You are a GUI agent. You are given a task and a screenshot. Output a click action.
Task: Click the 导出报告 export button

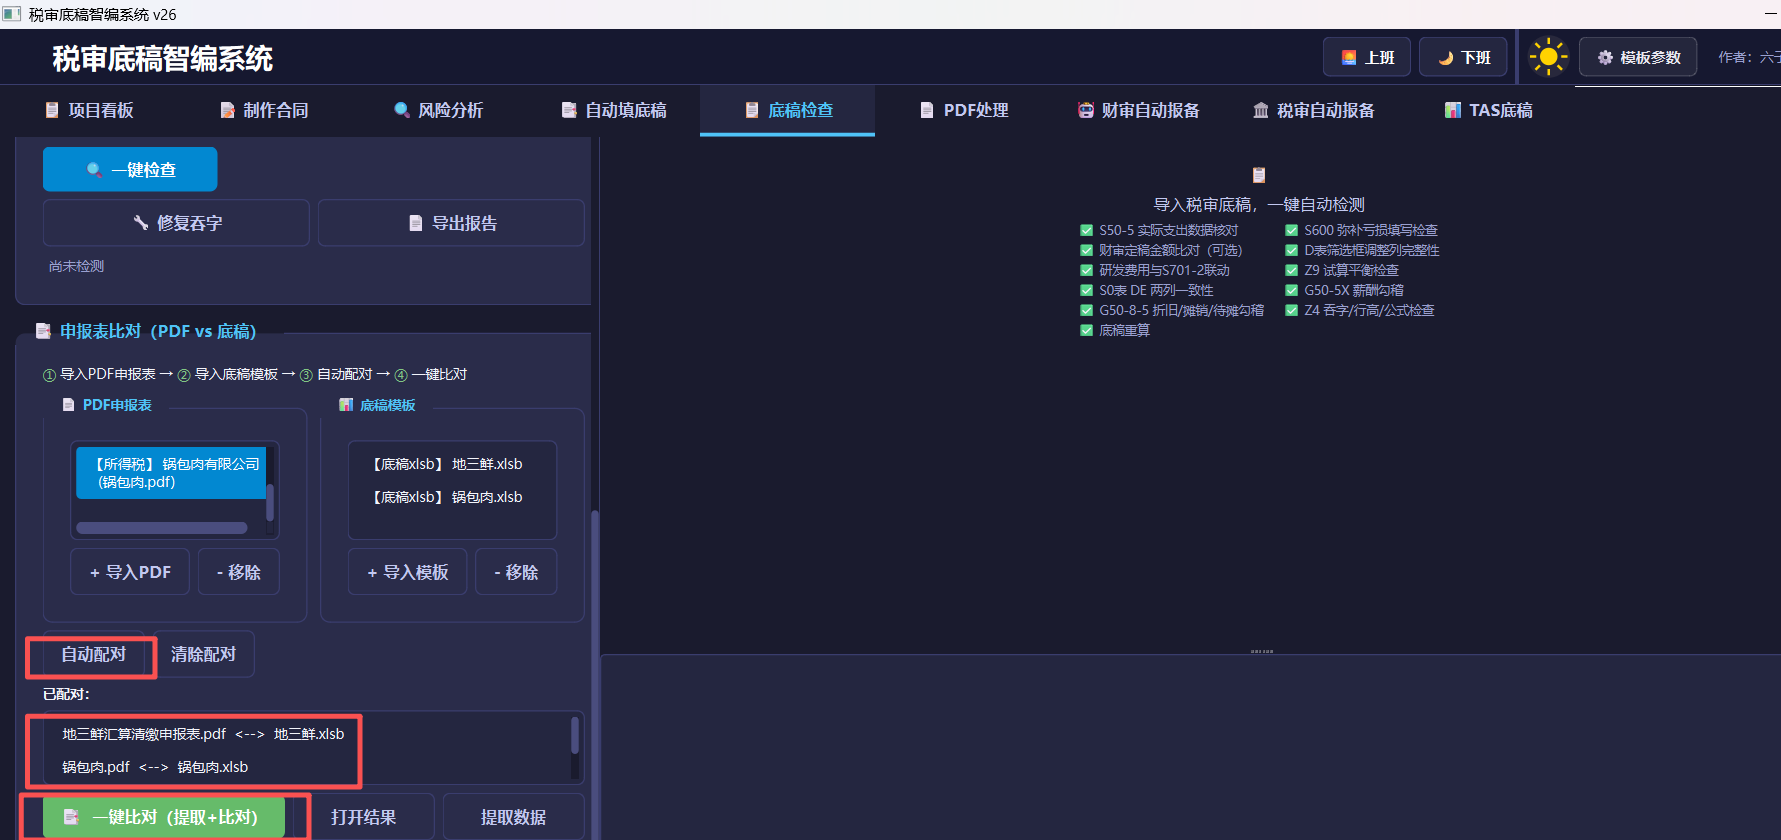pos(451,223)
